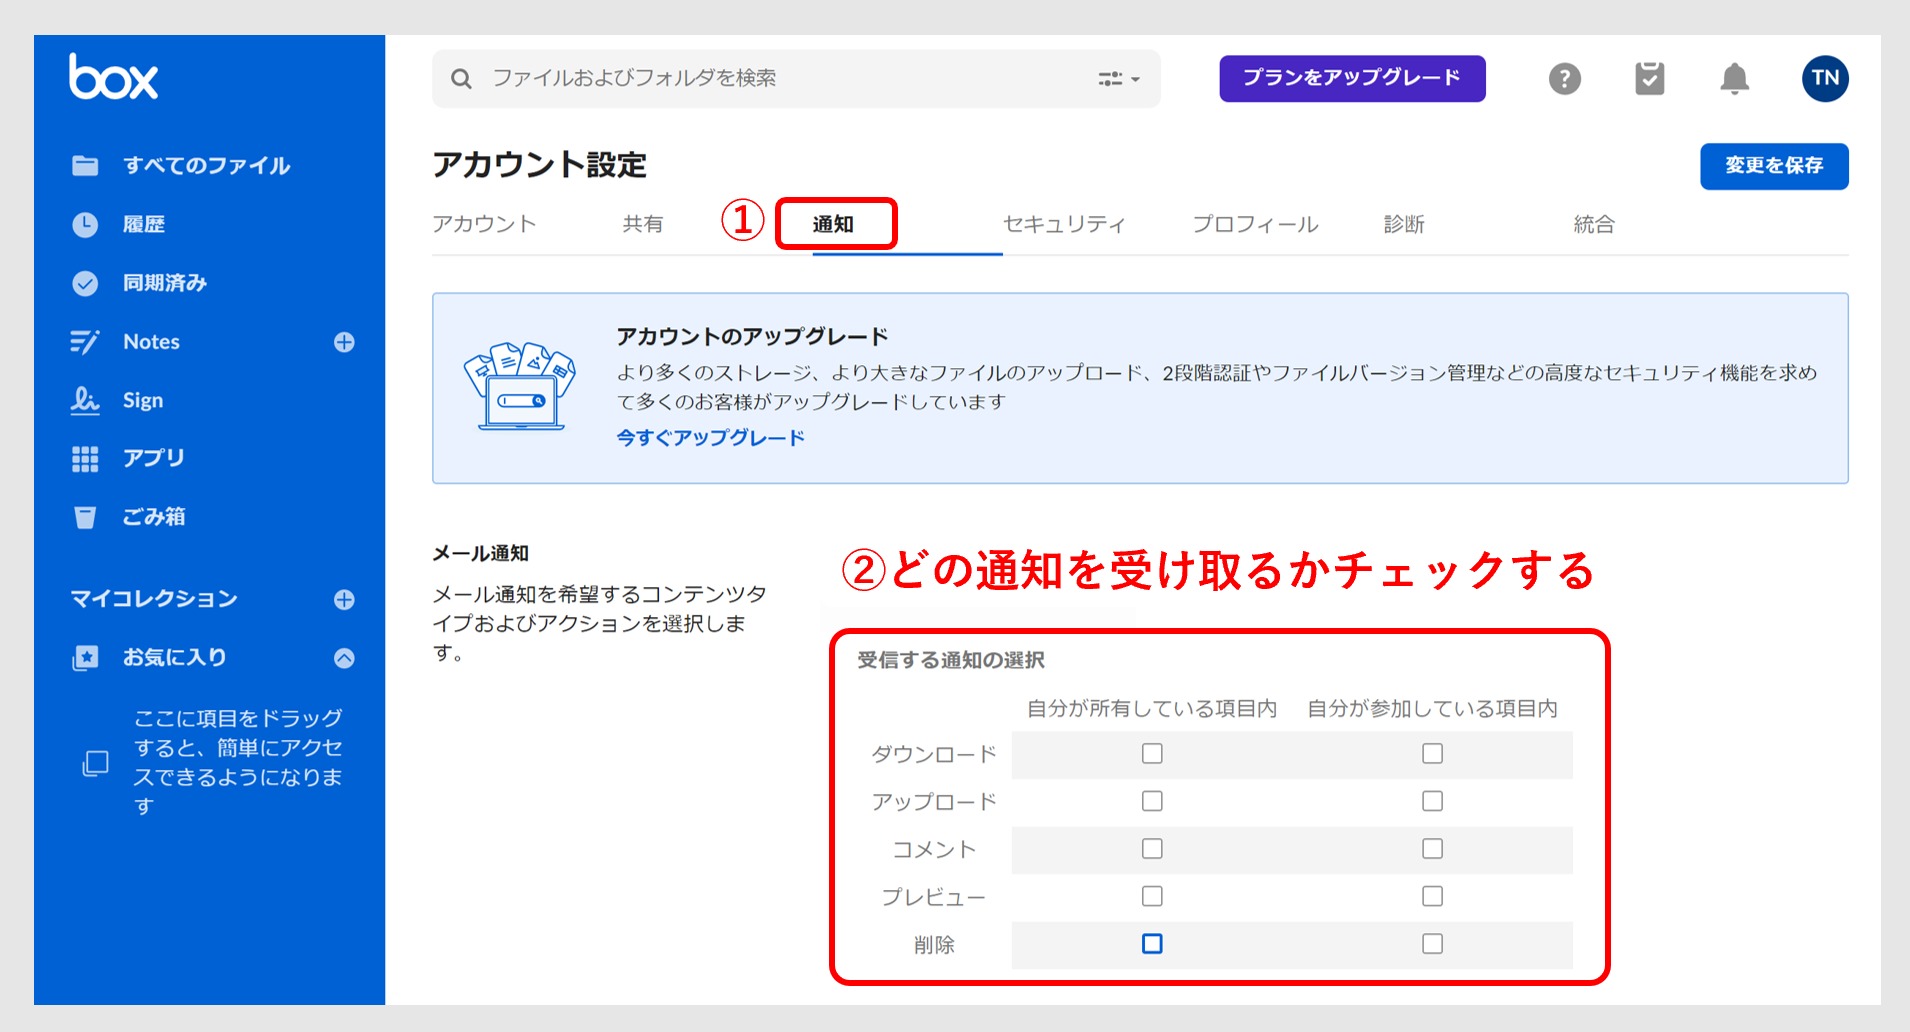
Task: Open ごみ箱 from the sidebar
Action: pyautogui.click(x=154, y=517)
